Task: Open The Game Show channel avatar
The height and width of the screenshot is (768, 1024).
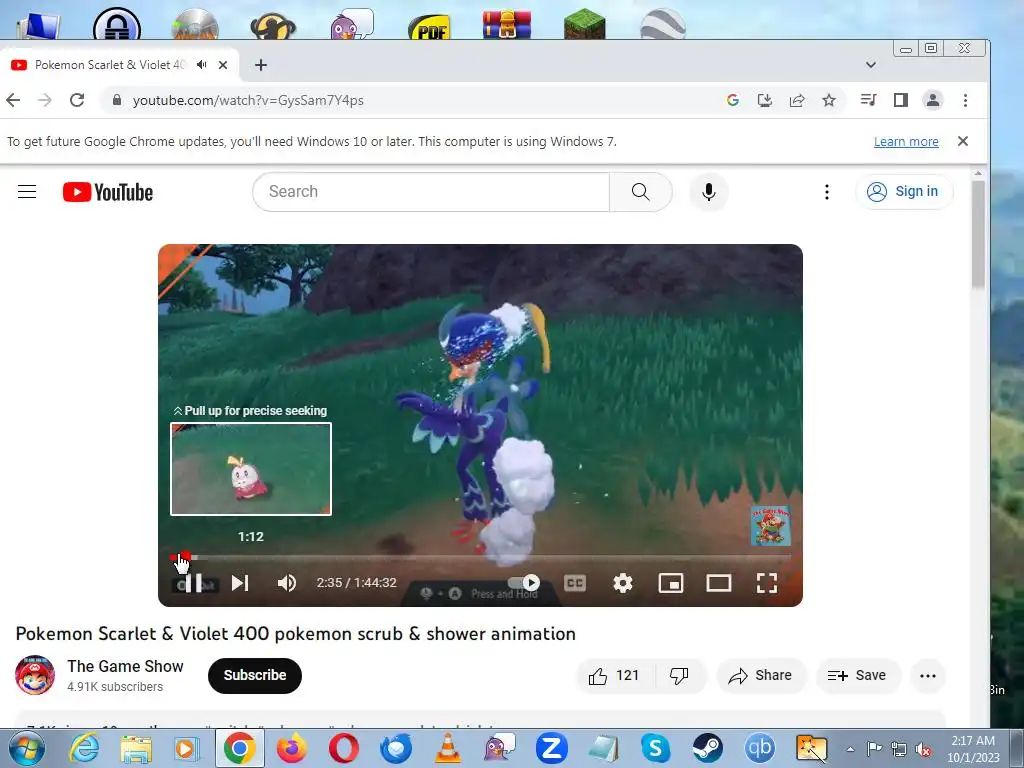Action: (x=35, y=675)
